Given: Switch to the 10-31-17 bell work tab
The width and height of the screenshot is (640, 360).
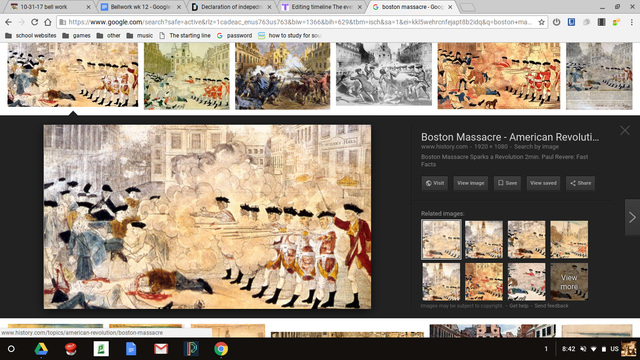Looking at the screenshot, I should click(x=49, y=7).
